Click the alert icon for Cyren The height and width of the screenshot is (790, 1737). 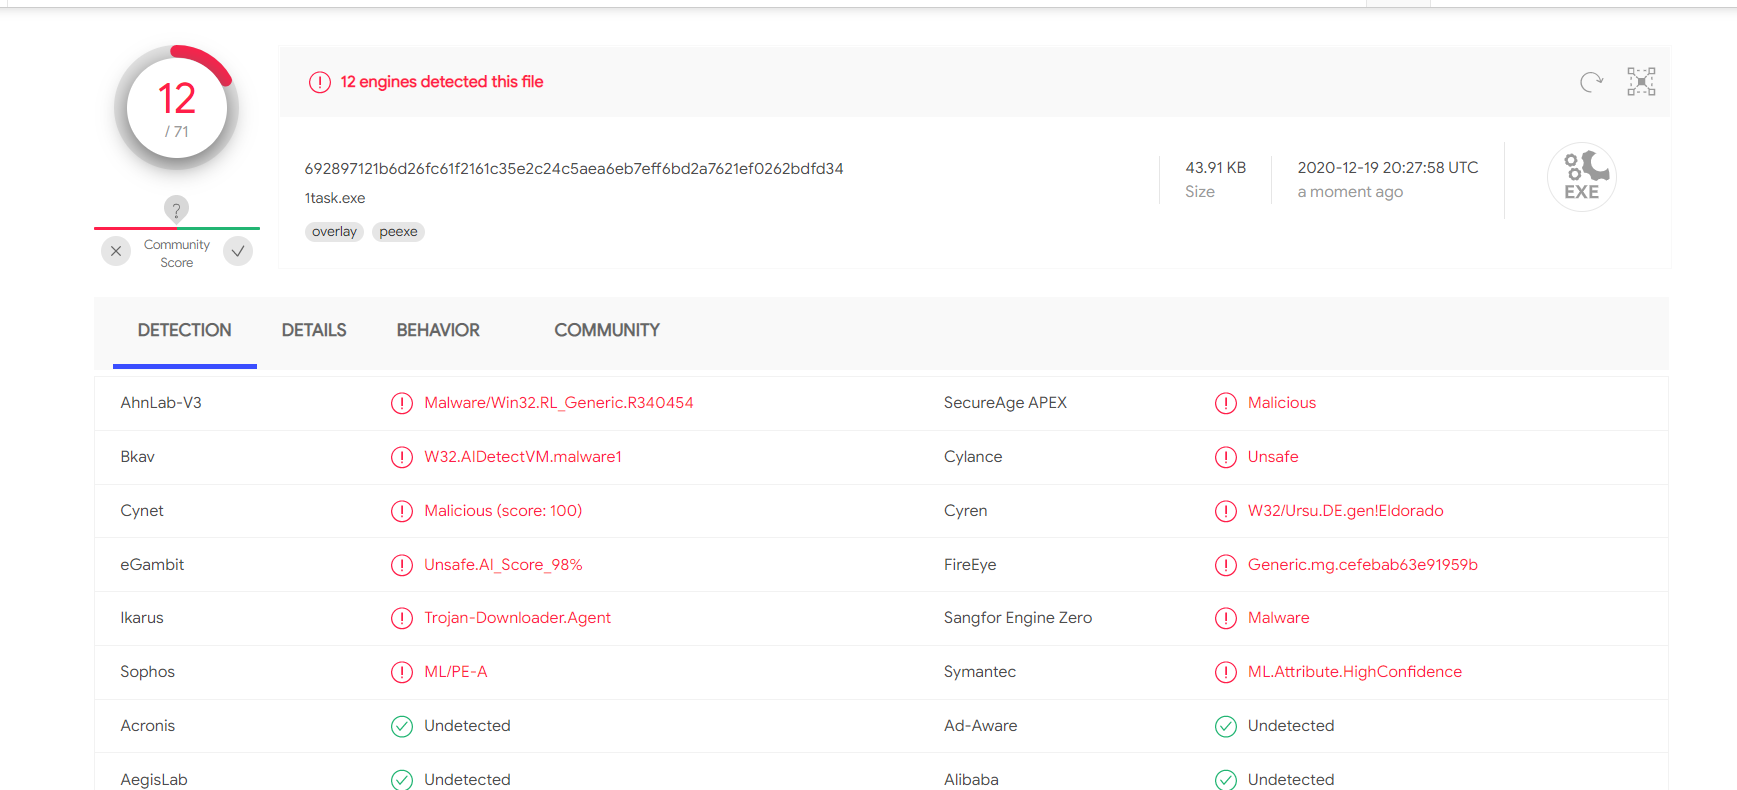[1226, 511]
